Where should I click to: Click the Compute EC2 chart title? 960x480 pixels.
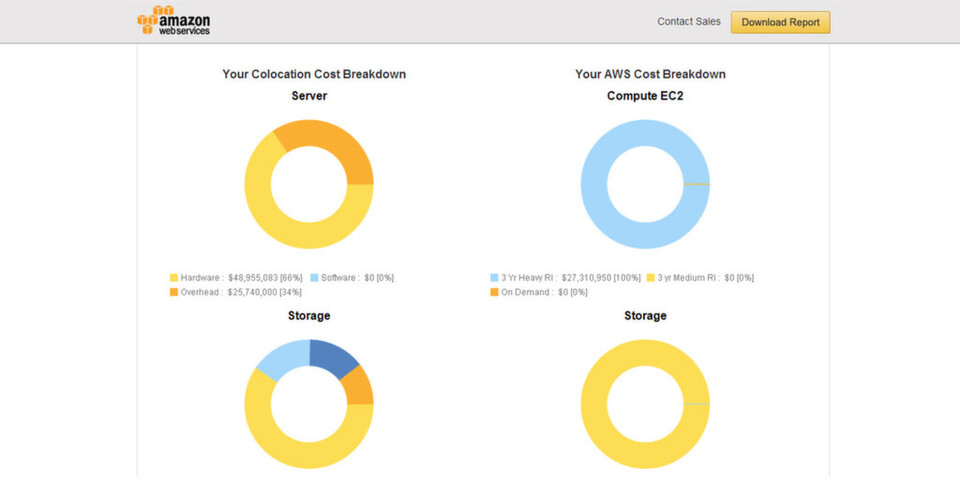coord(645,96)
